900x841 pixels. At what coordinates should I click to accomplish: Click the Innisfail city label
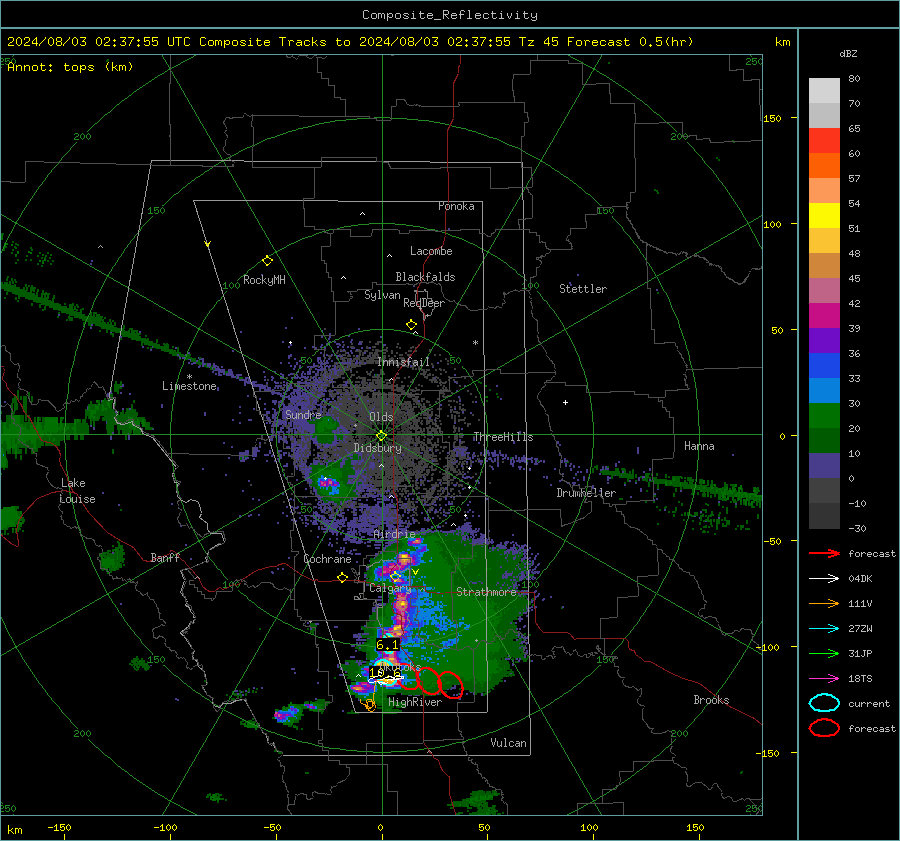[403, 362]
